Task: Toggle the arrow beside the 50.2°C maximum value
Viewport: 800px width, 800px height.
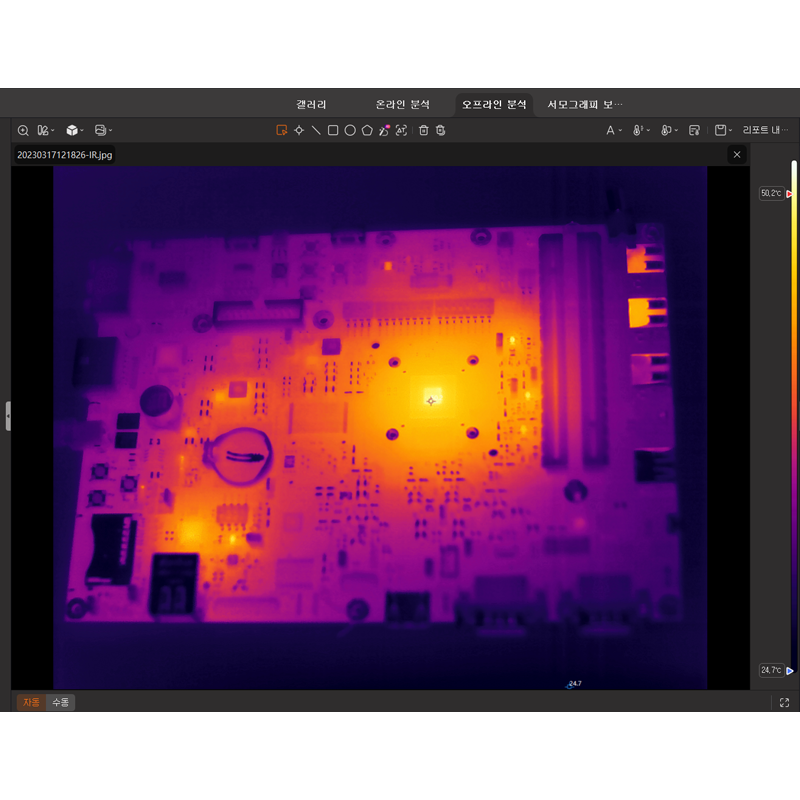Action: pos(791,193)
